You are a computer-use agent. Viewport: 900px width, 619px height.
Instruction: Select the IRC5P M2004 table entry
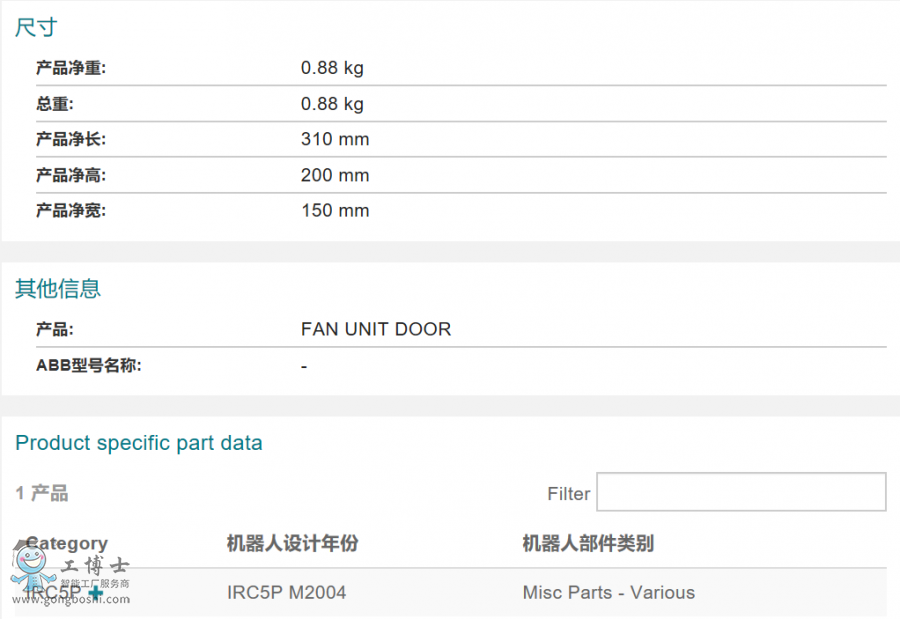(286, 592)
